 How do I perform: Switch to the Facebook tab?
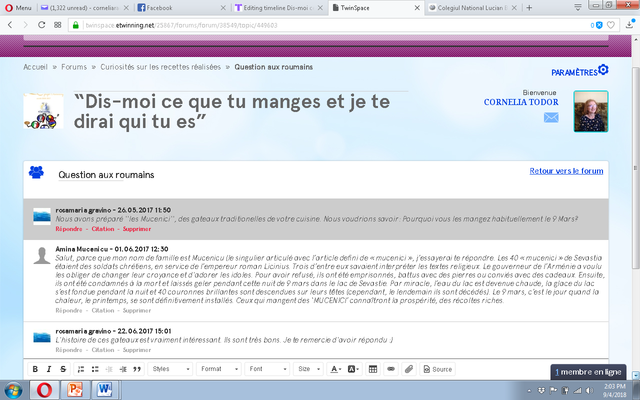point(182,8)
